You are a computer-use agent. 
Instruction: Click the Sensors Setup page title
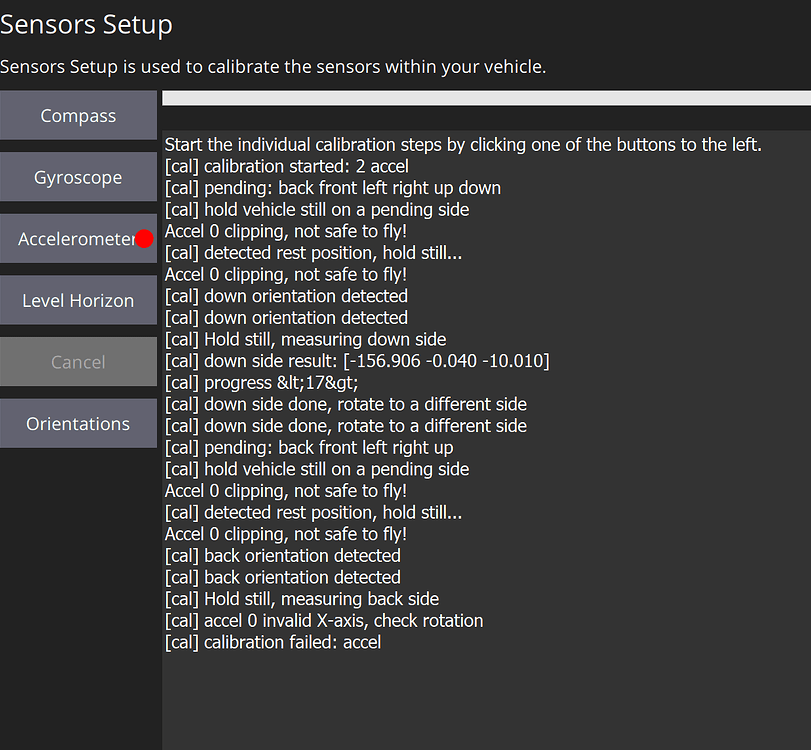[x=86, y=24]
